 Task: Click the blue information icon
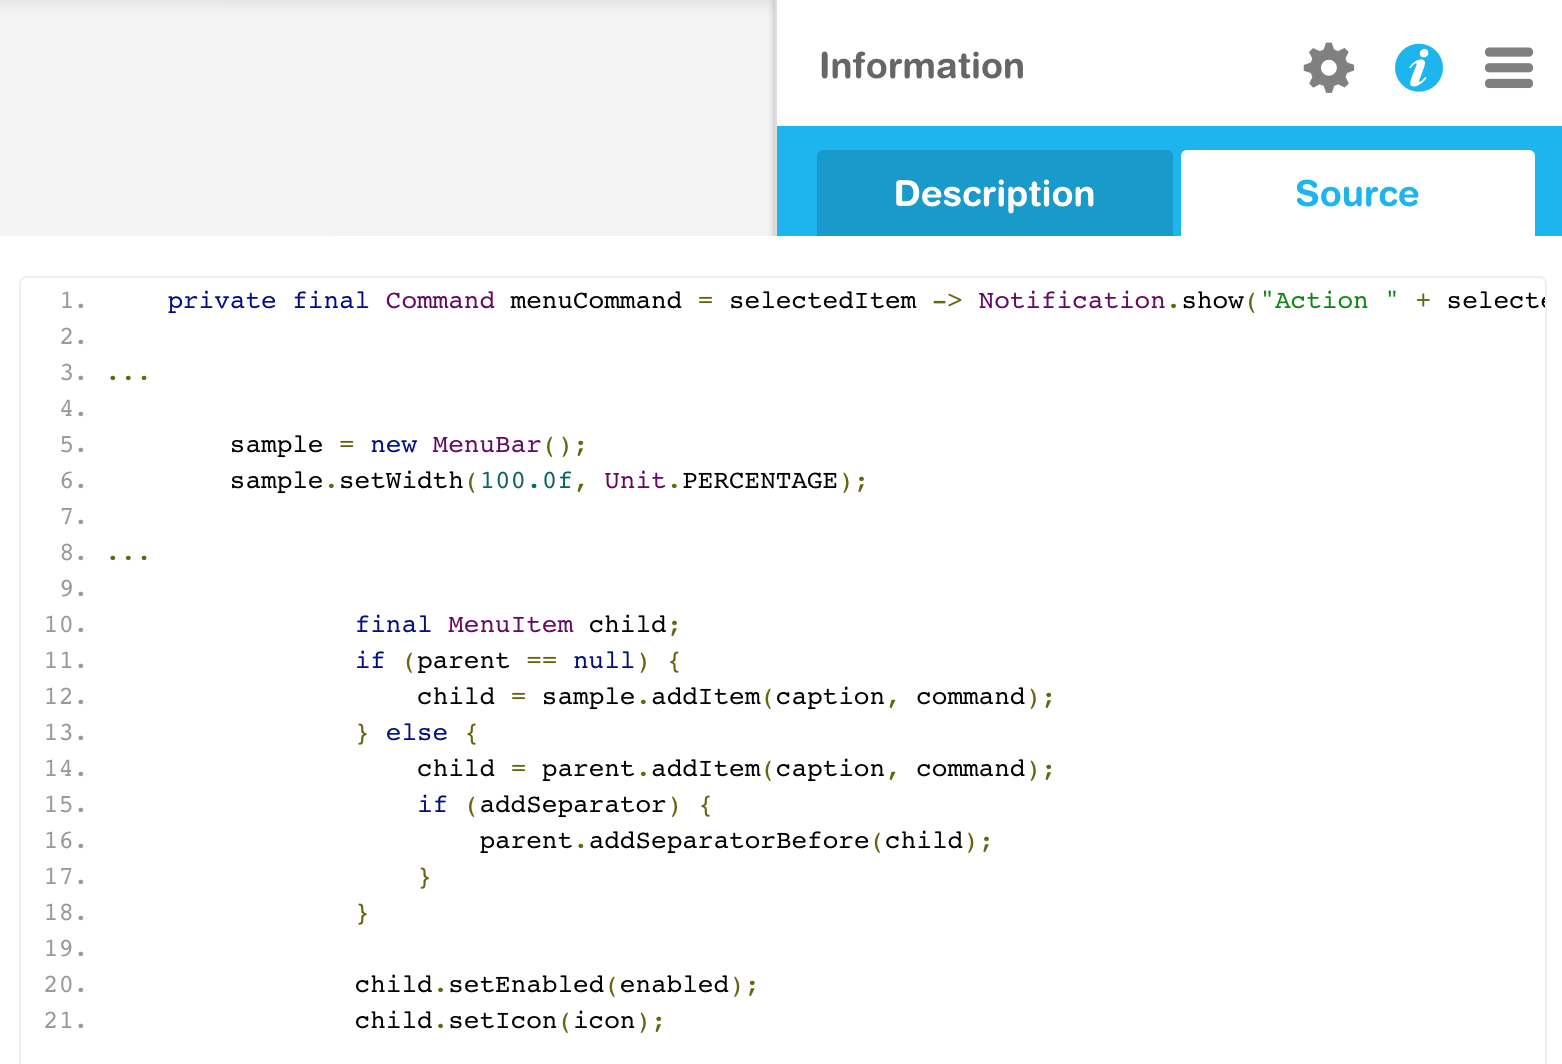(1418, 68)
